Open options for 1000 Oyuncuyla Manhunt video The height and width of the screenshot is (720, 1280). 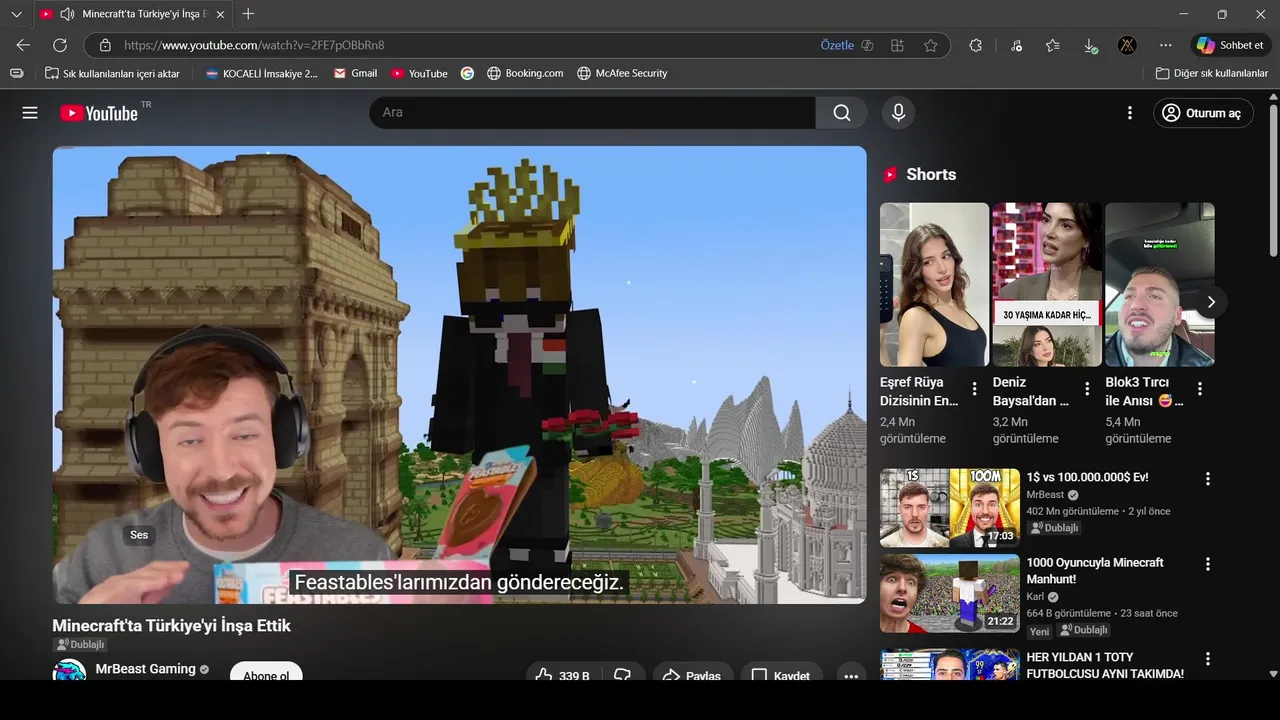coord(1208,564)
